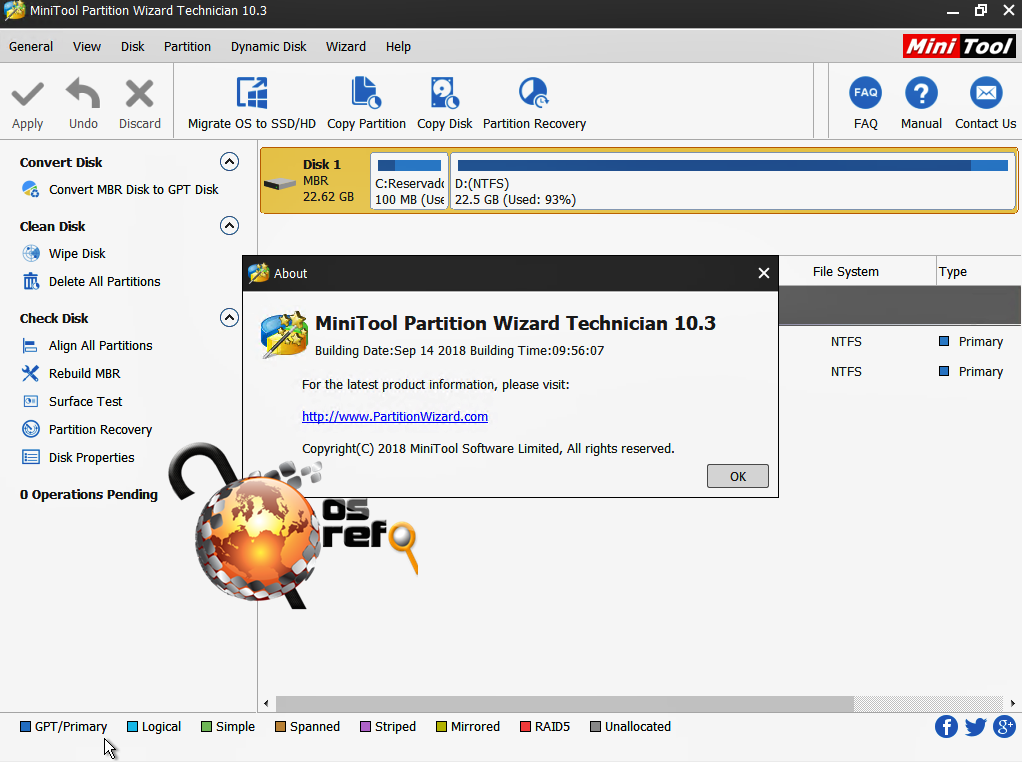1022x762 pixels.
Task: Click the Undo arrow icon
Action: click(83, 93)
